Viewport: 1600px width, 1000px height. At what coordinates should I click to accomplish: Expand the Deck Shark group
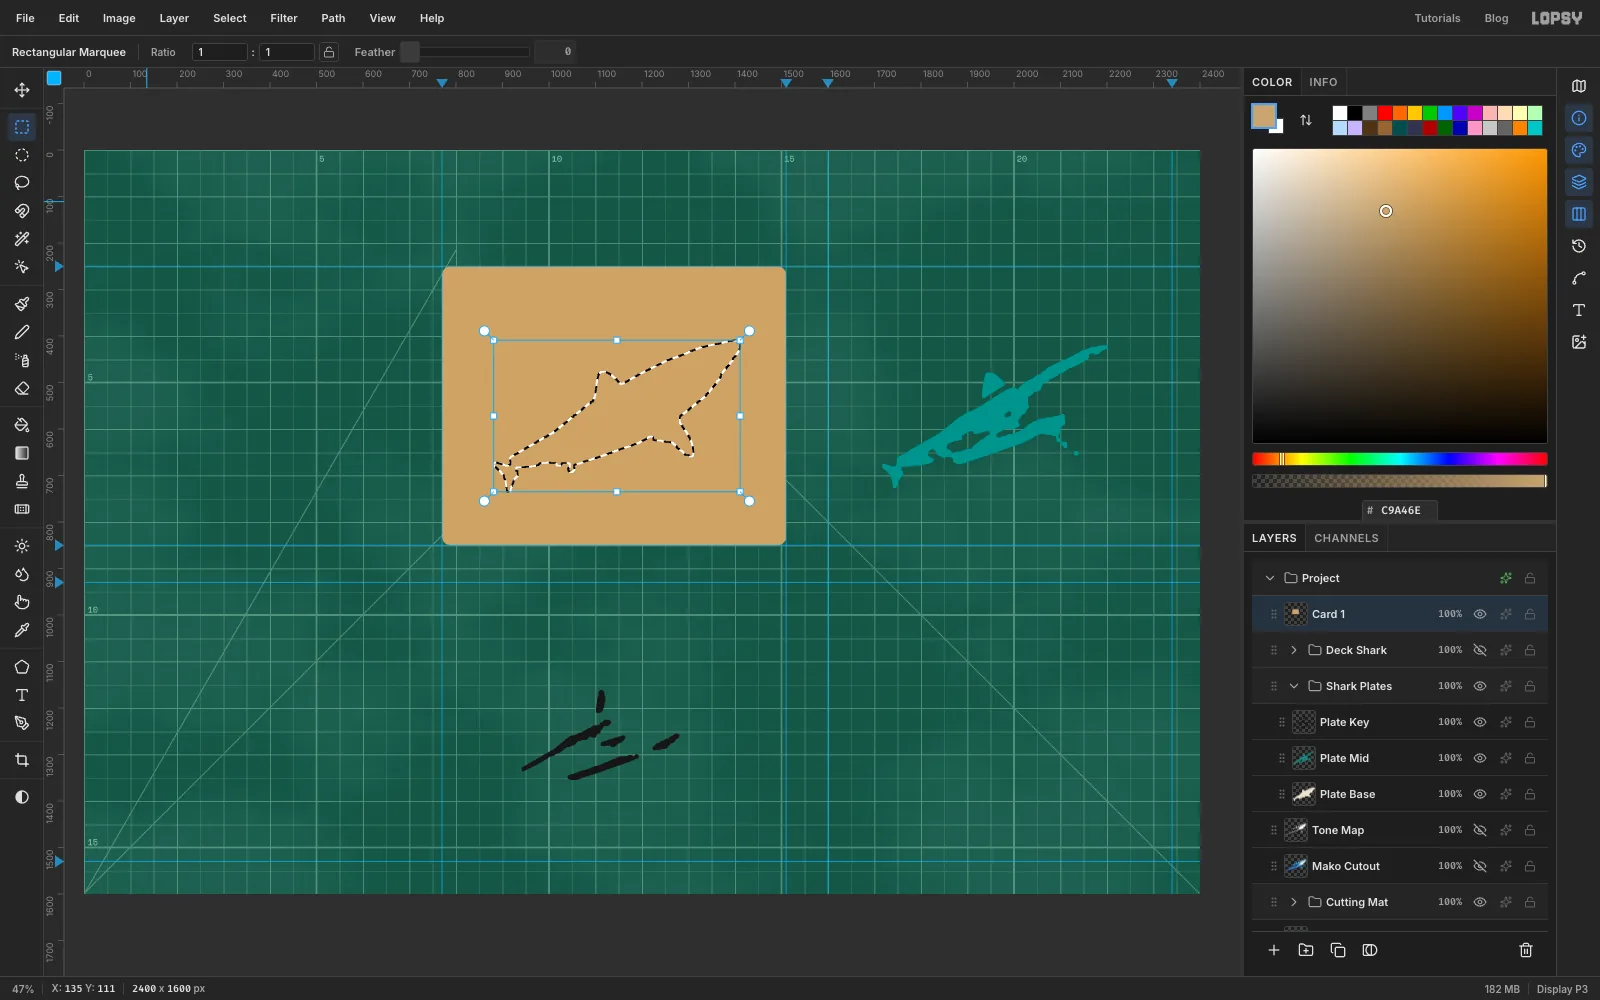pyautogui.click(x=1294, y=650)
